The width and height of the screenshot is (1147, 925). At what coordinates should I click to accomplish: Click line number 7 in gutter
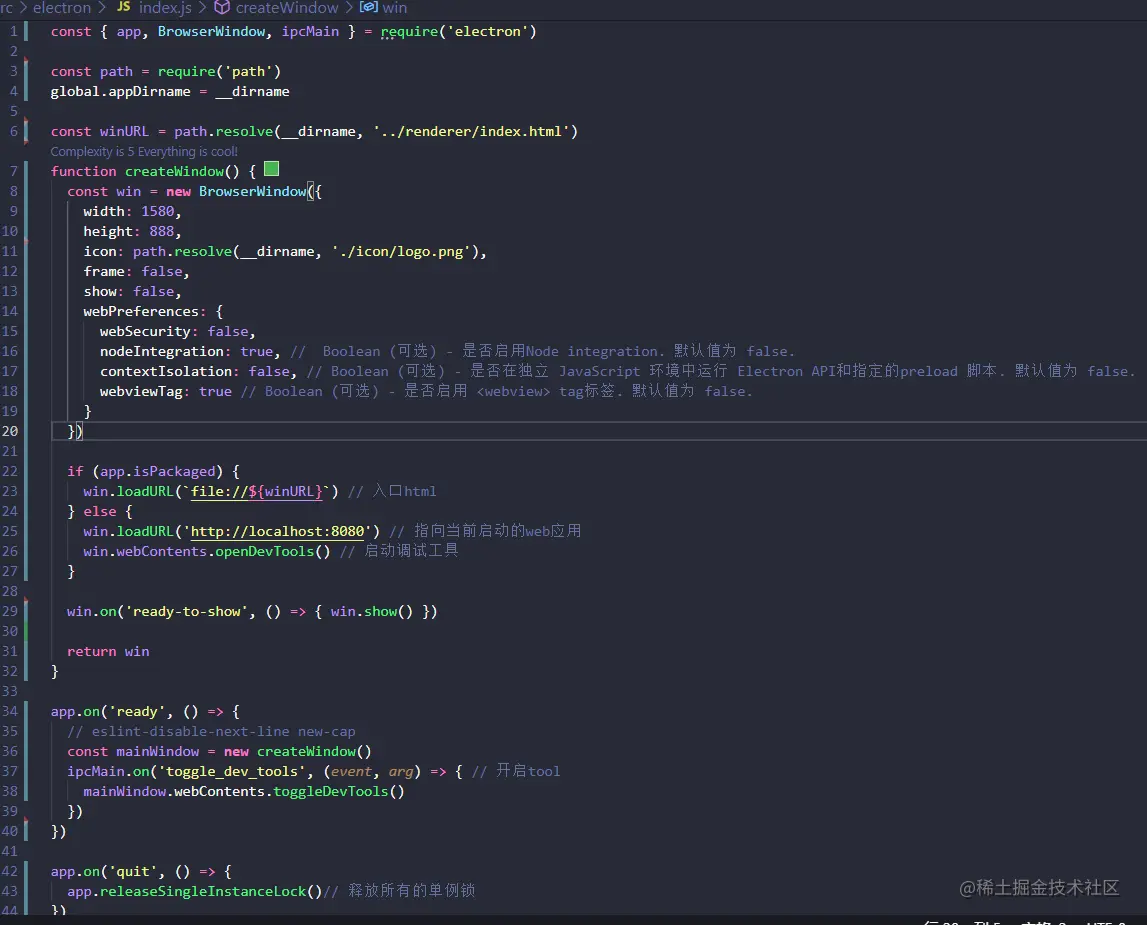pyautogui.click(x=14, y=171)
